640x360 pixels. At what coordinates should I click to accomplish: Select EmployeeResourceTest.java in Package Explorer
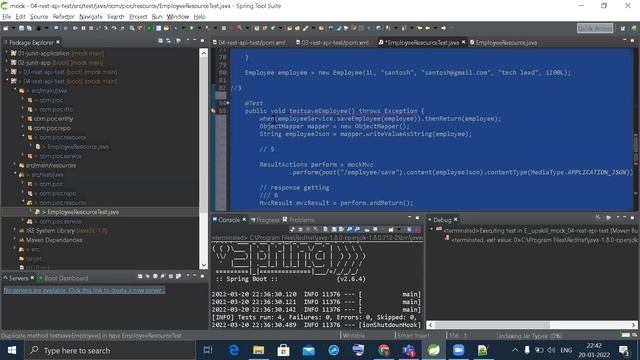click(x=83, y=212)
